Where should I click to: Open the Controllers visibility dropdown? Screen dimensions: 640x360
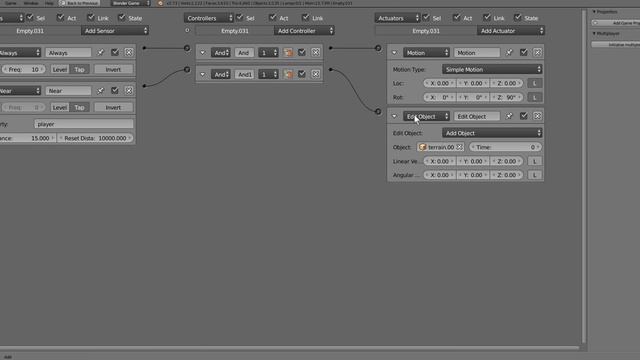click(x=209, y=18)
